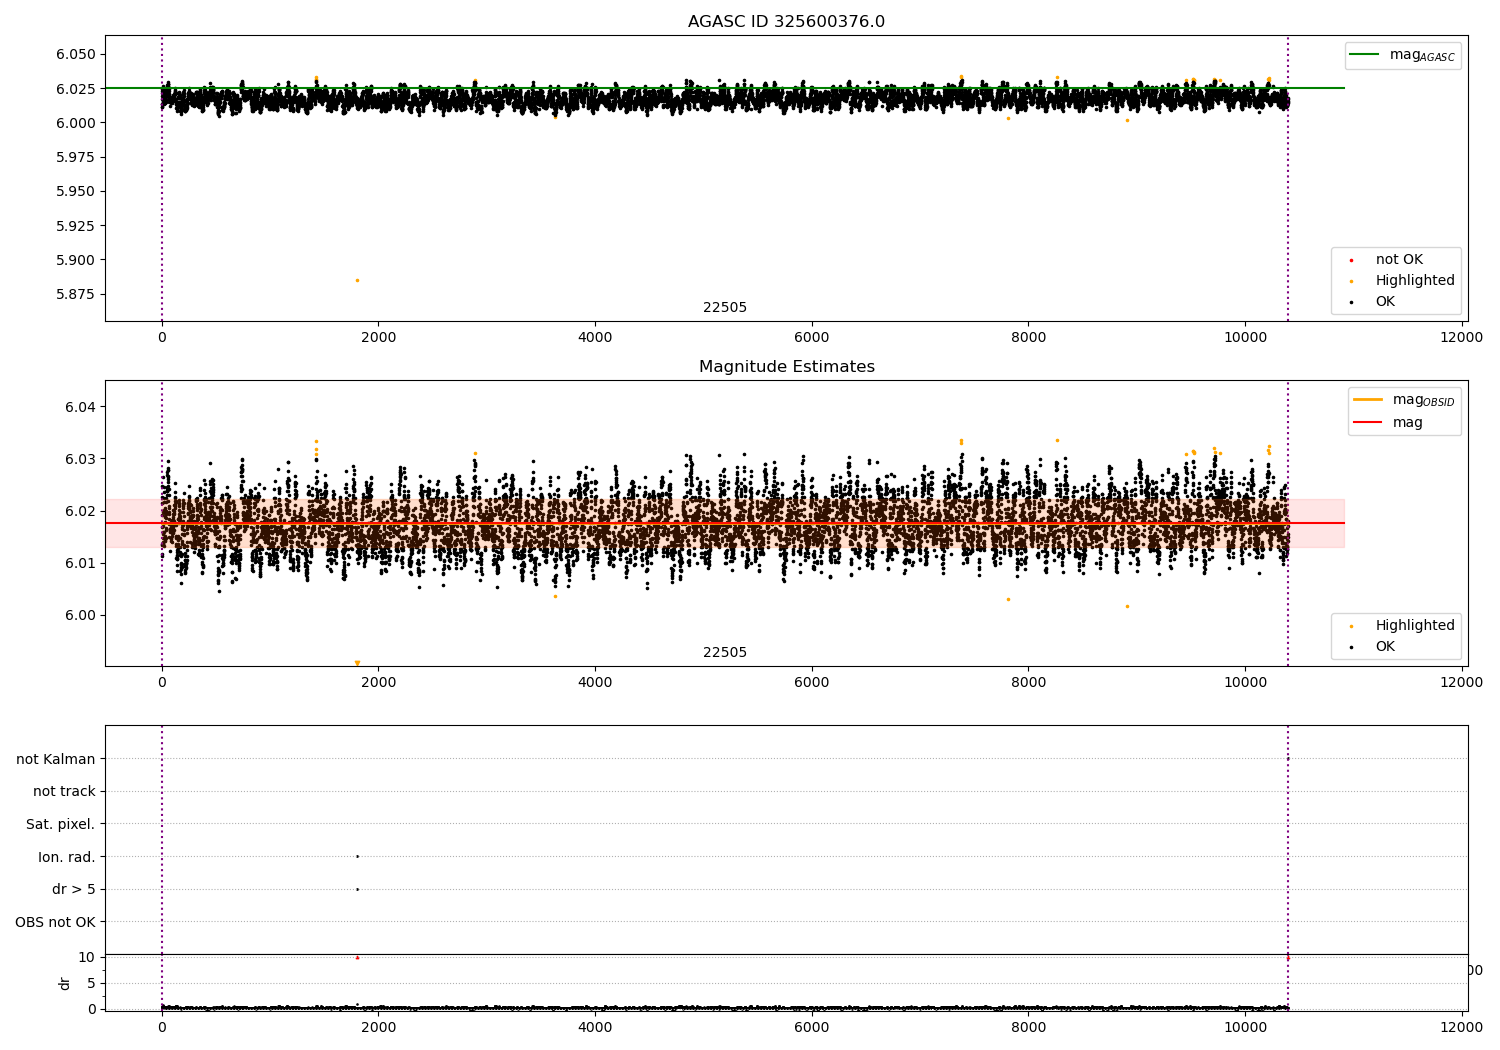Click the 'OBS not OK' axis label
The height and width of the screenshot is (1050, 1500).
click(55, 922)
